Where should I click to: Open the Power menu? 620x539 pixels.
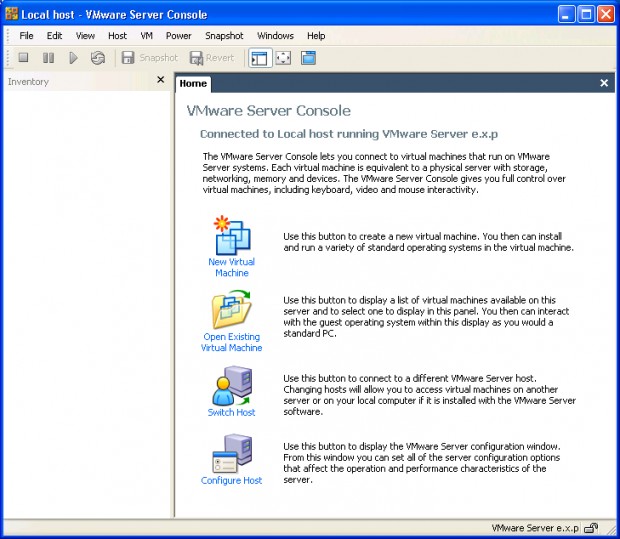pos(178,36)
